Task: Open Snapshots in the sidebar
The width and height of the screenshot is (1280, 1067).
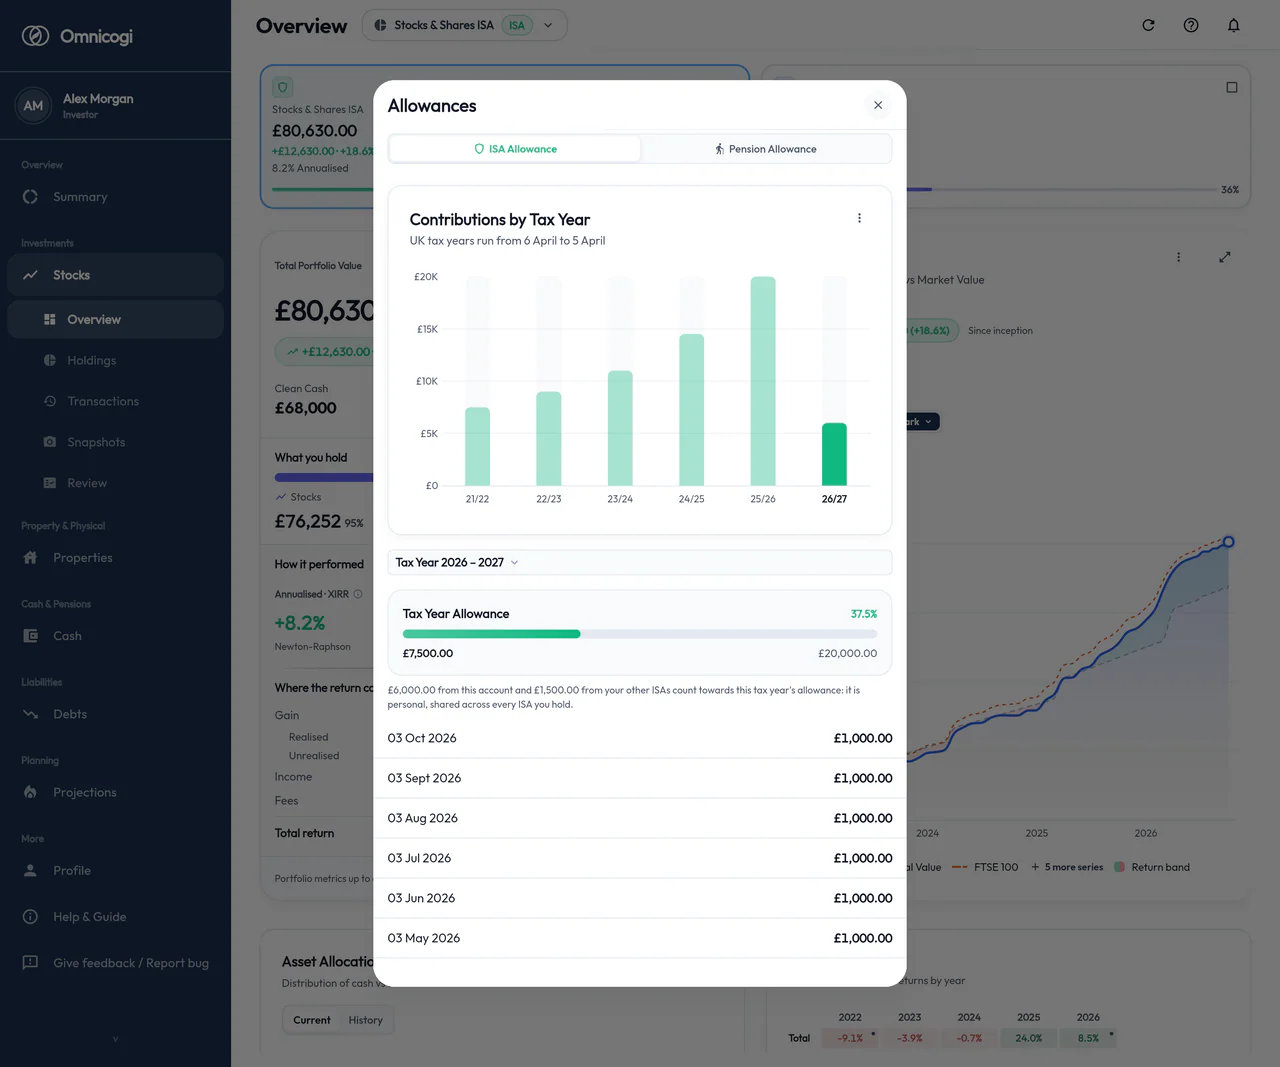Action: coord(115,442)
